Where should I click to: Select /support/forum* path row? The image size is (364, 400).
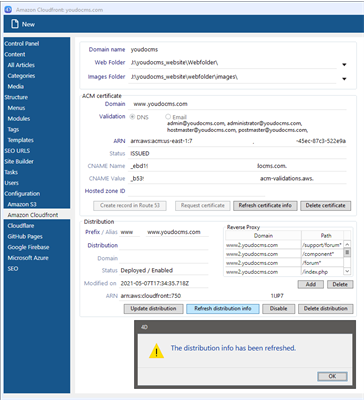pyautogui.click(x=322, y=245)
